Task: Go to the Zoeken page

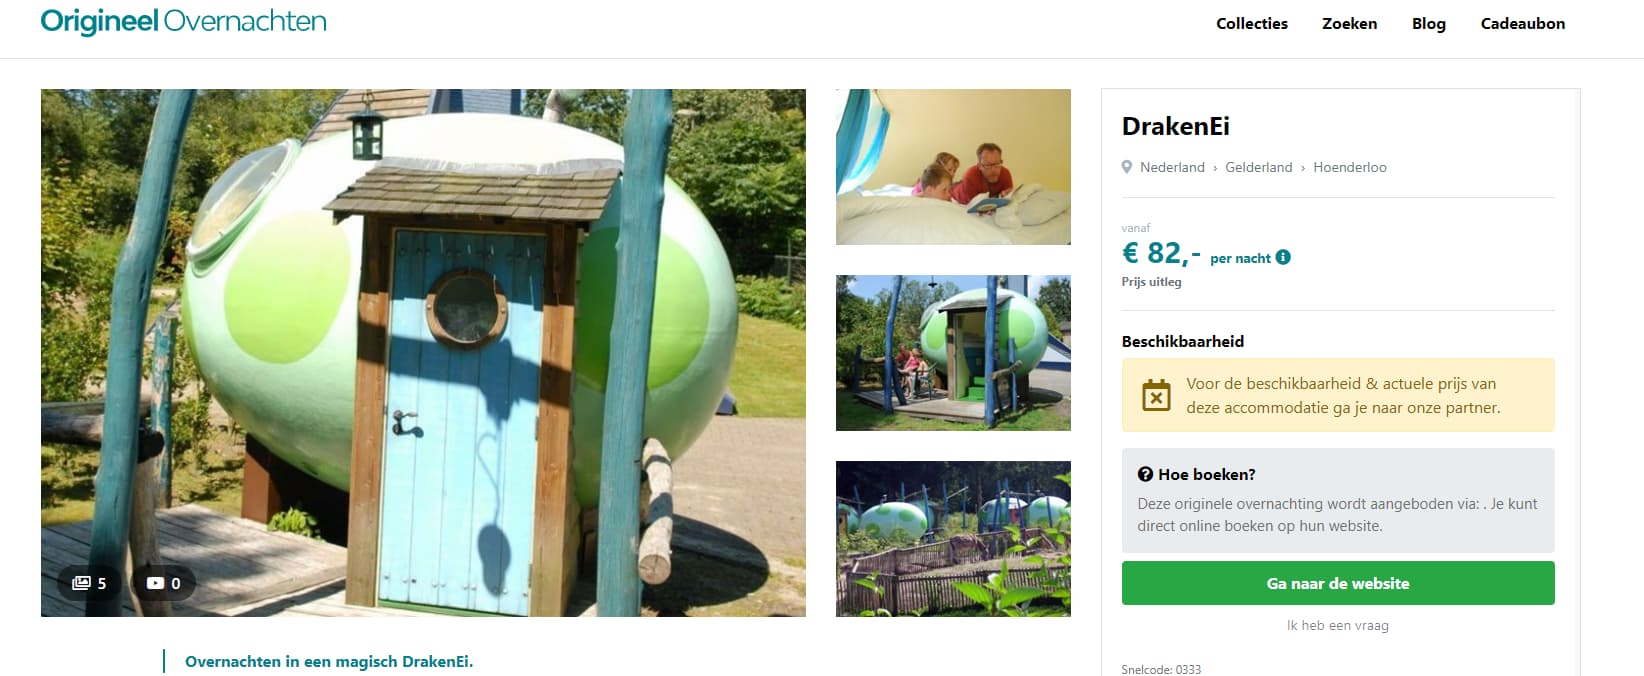Action: (x=1349, y=23)
